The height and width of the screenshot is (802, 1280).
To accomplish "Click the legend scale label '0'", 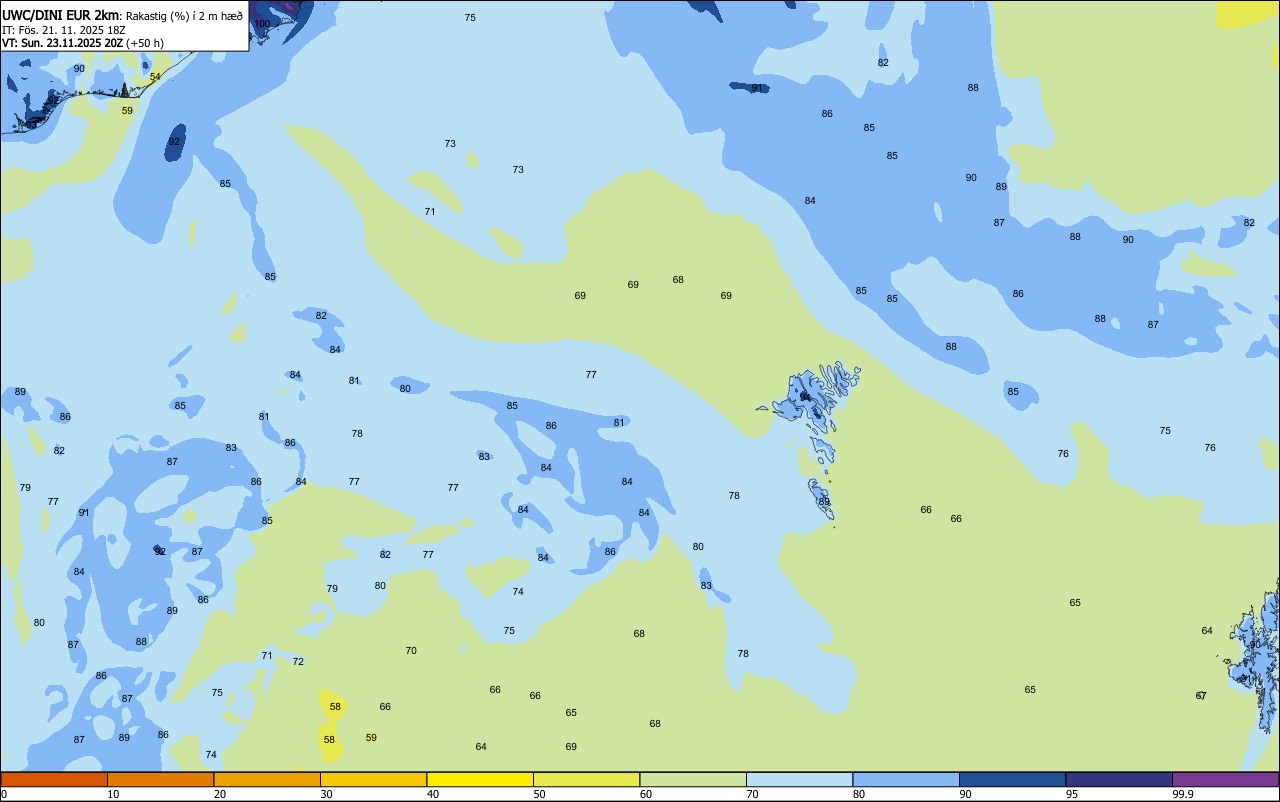I will 3,794.
